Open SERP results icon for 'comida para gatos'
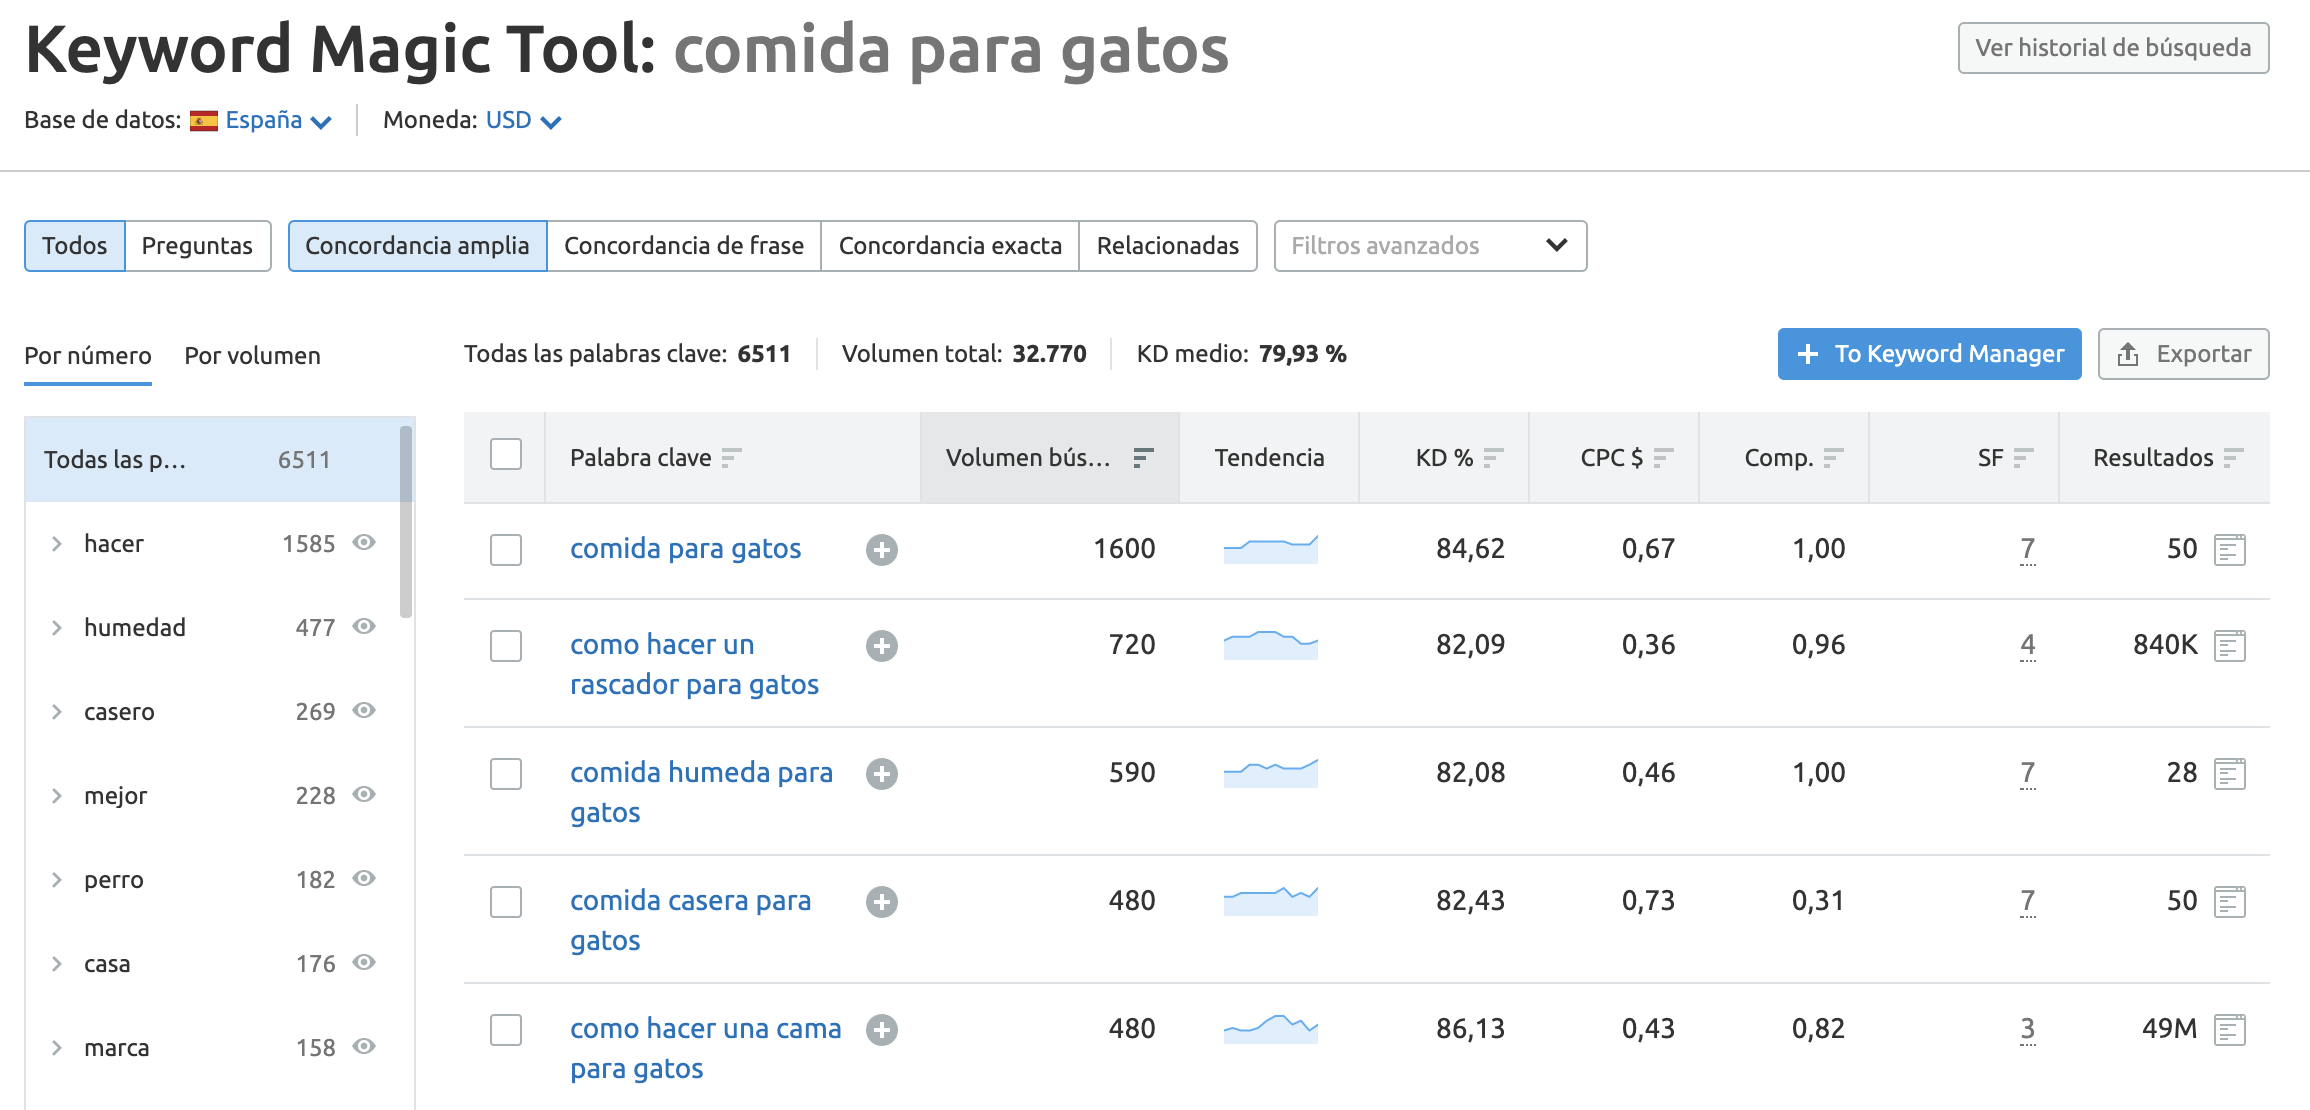This screenshot has height=1110, width=2310. pos(2230,550)
